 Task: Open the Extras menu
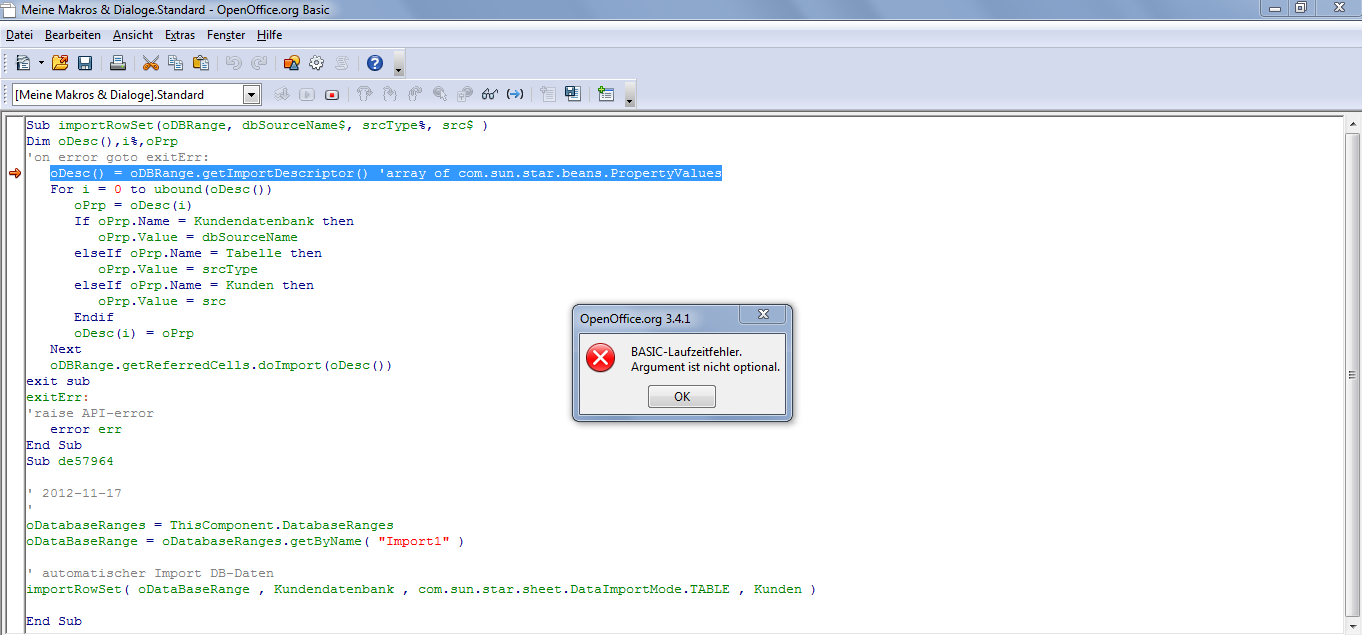(x=180, y=35)
